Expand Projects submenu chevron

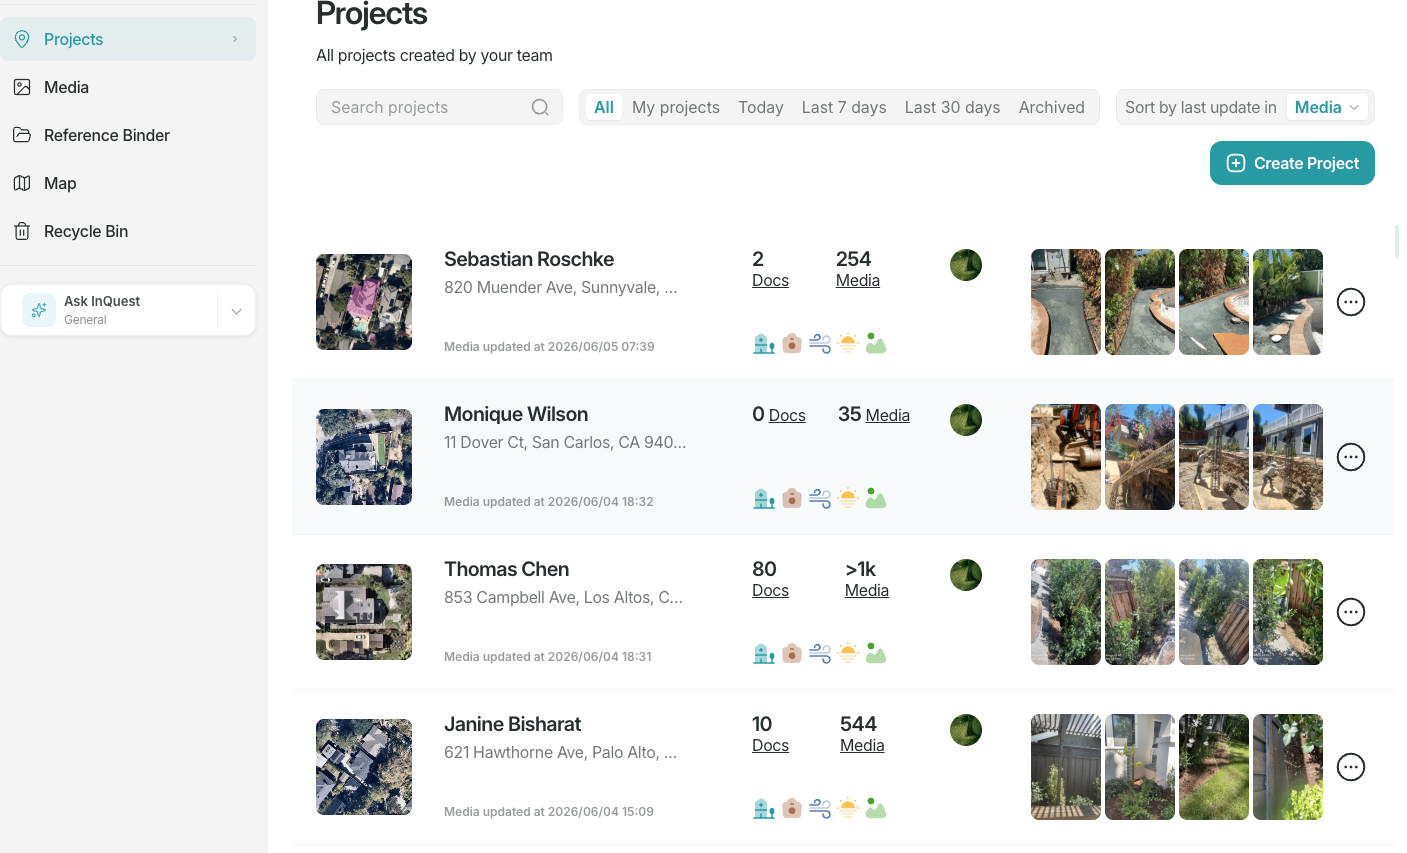click(x=235, y=39)
